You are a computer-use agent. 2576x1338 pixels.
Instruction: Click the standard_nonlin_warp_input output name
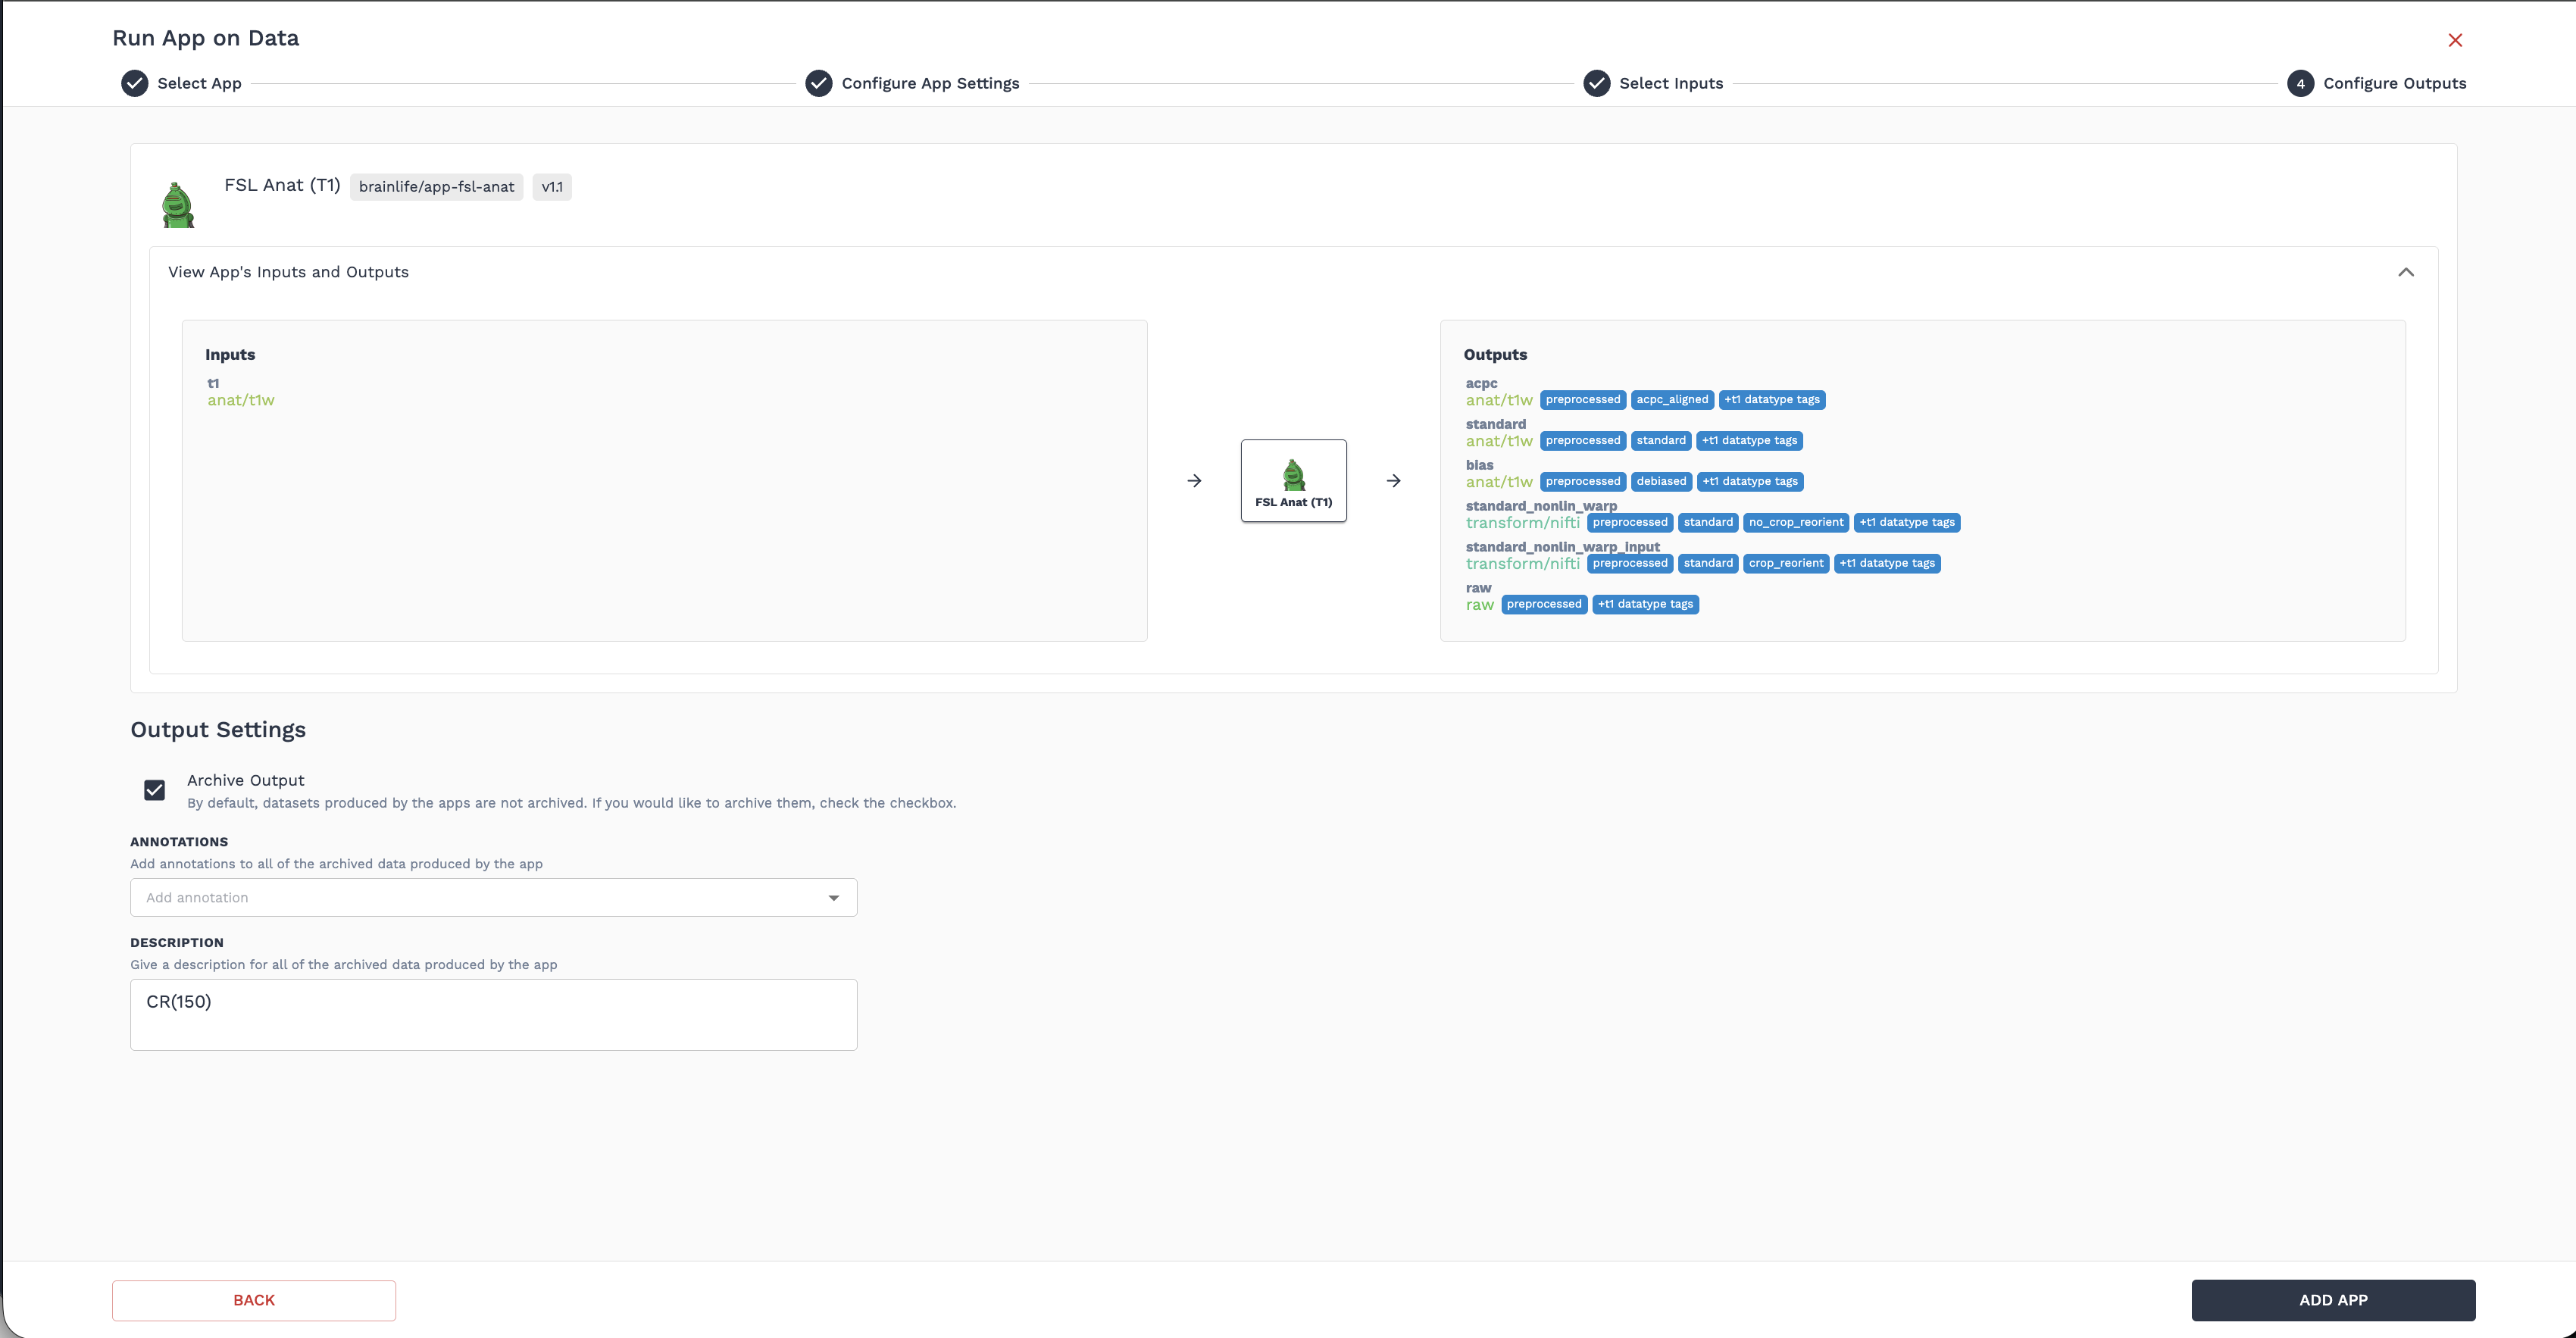1562,547
